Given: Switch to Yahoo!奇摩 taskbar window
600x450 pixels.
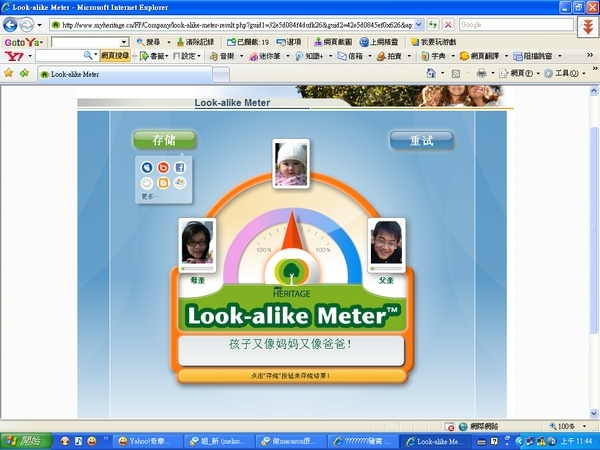Looking at the screenshot, I should coord(148,441).
